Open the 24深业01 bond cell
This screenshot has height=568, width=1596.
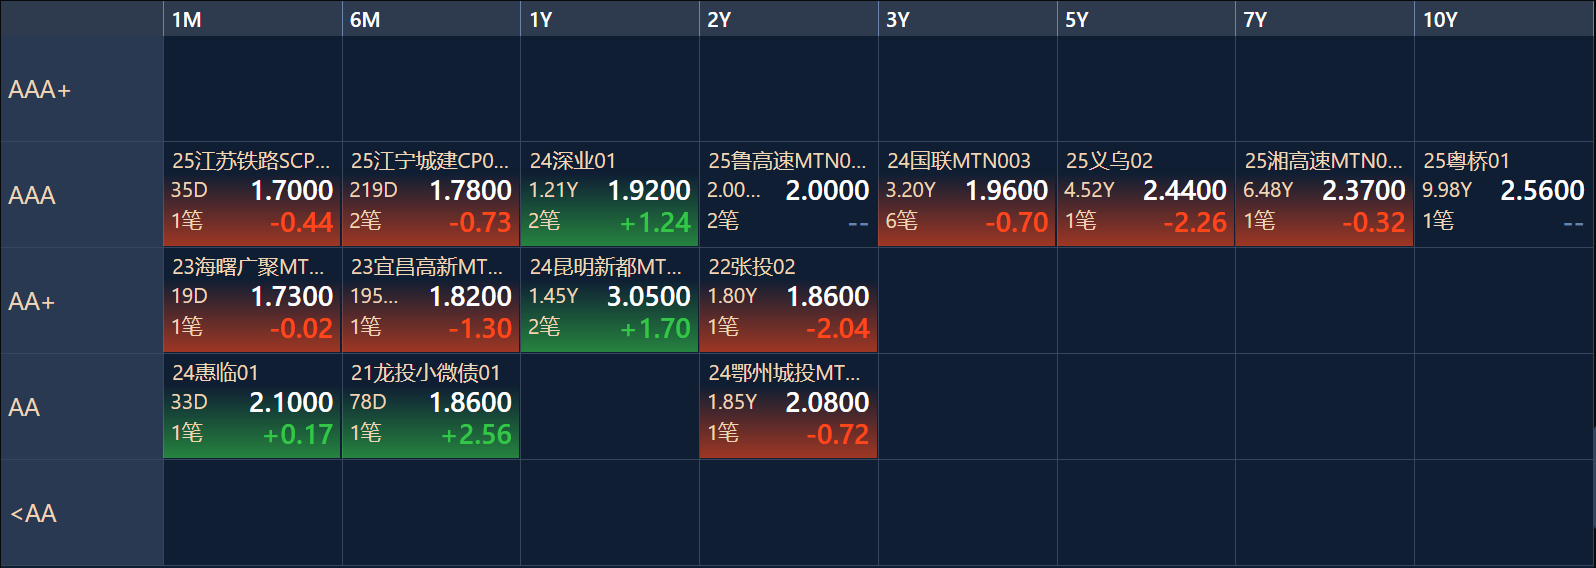click(610, 194)
